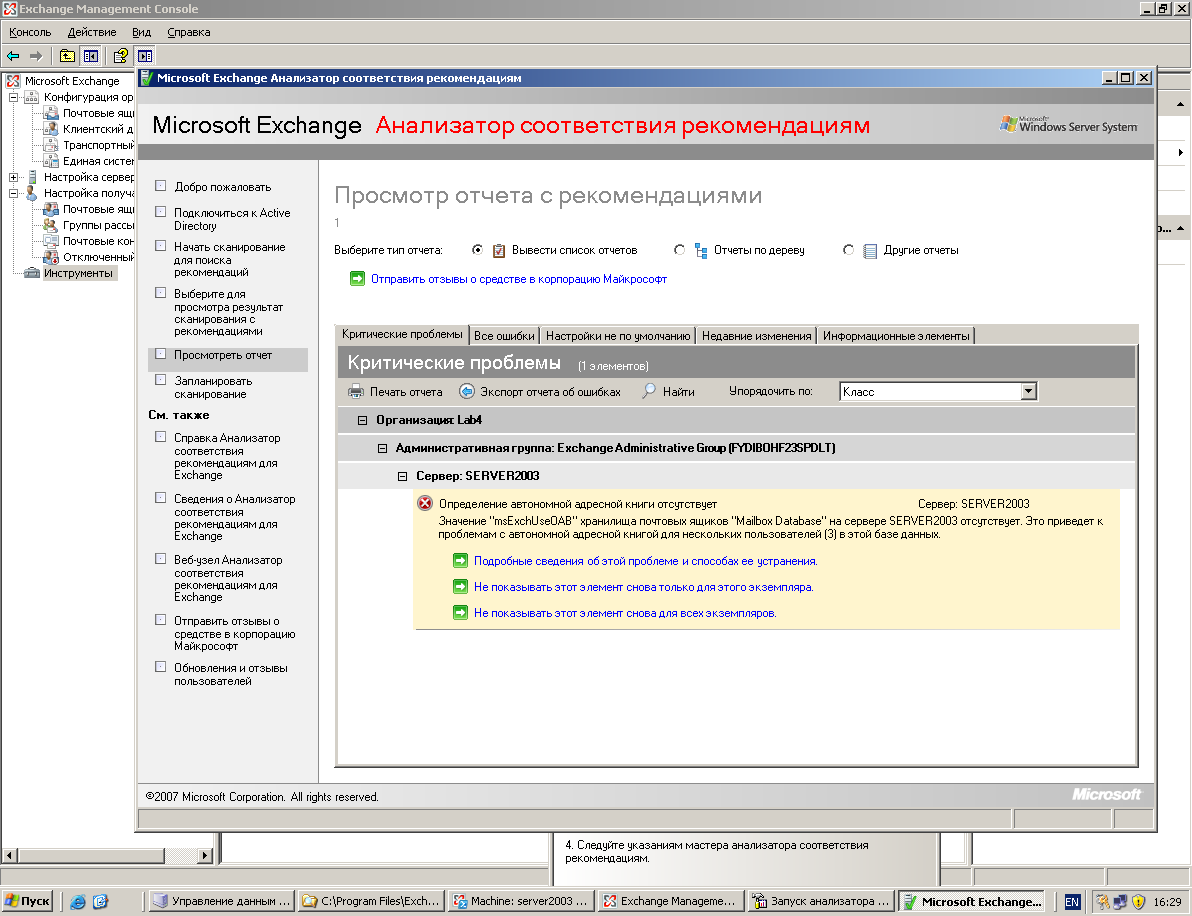Collapse the Сервер: SERVER2003 node

point(402,477)
